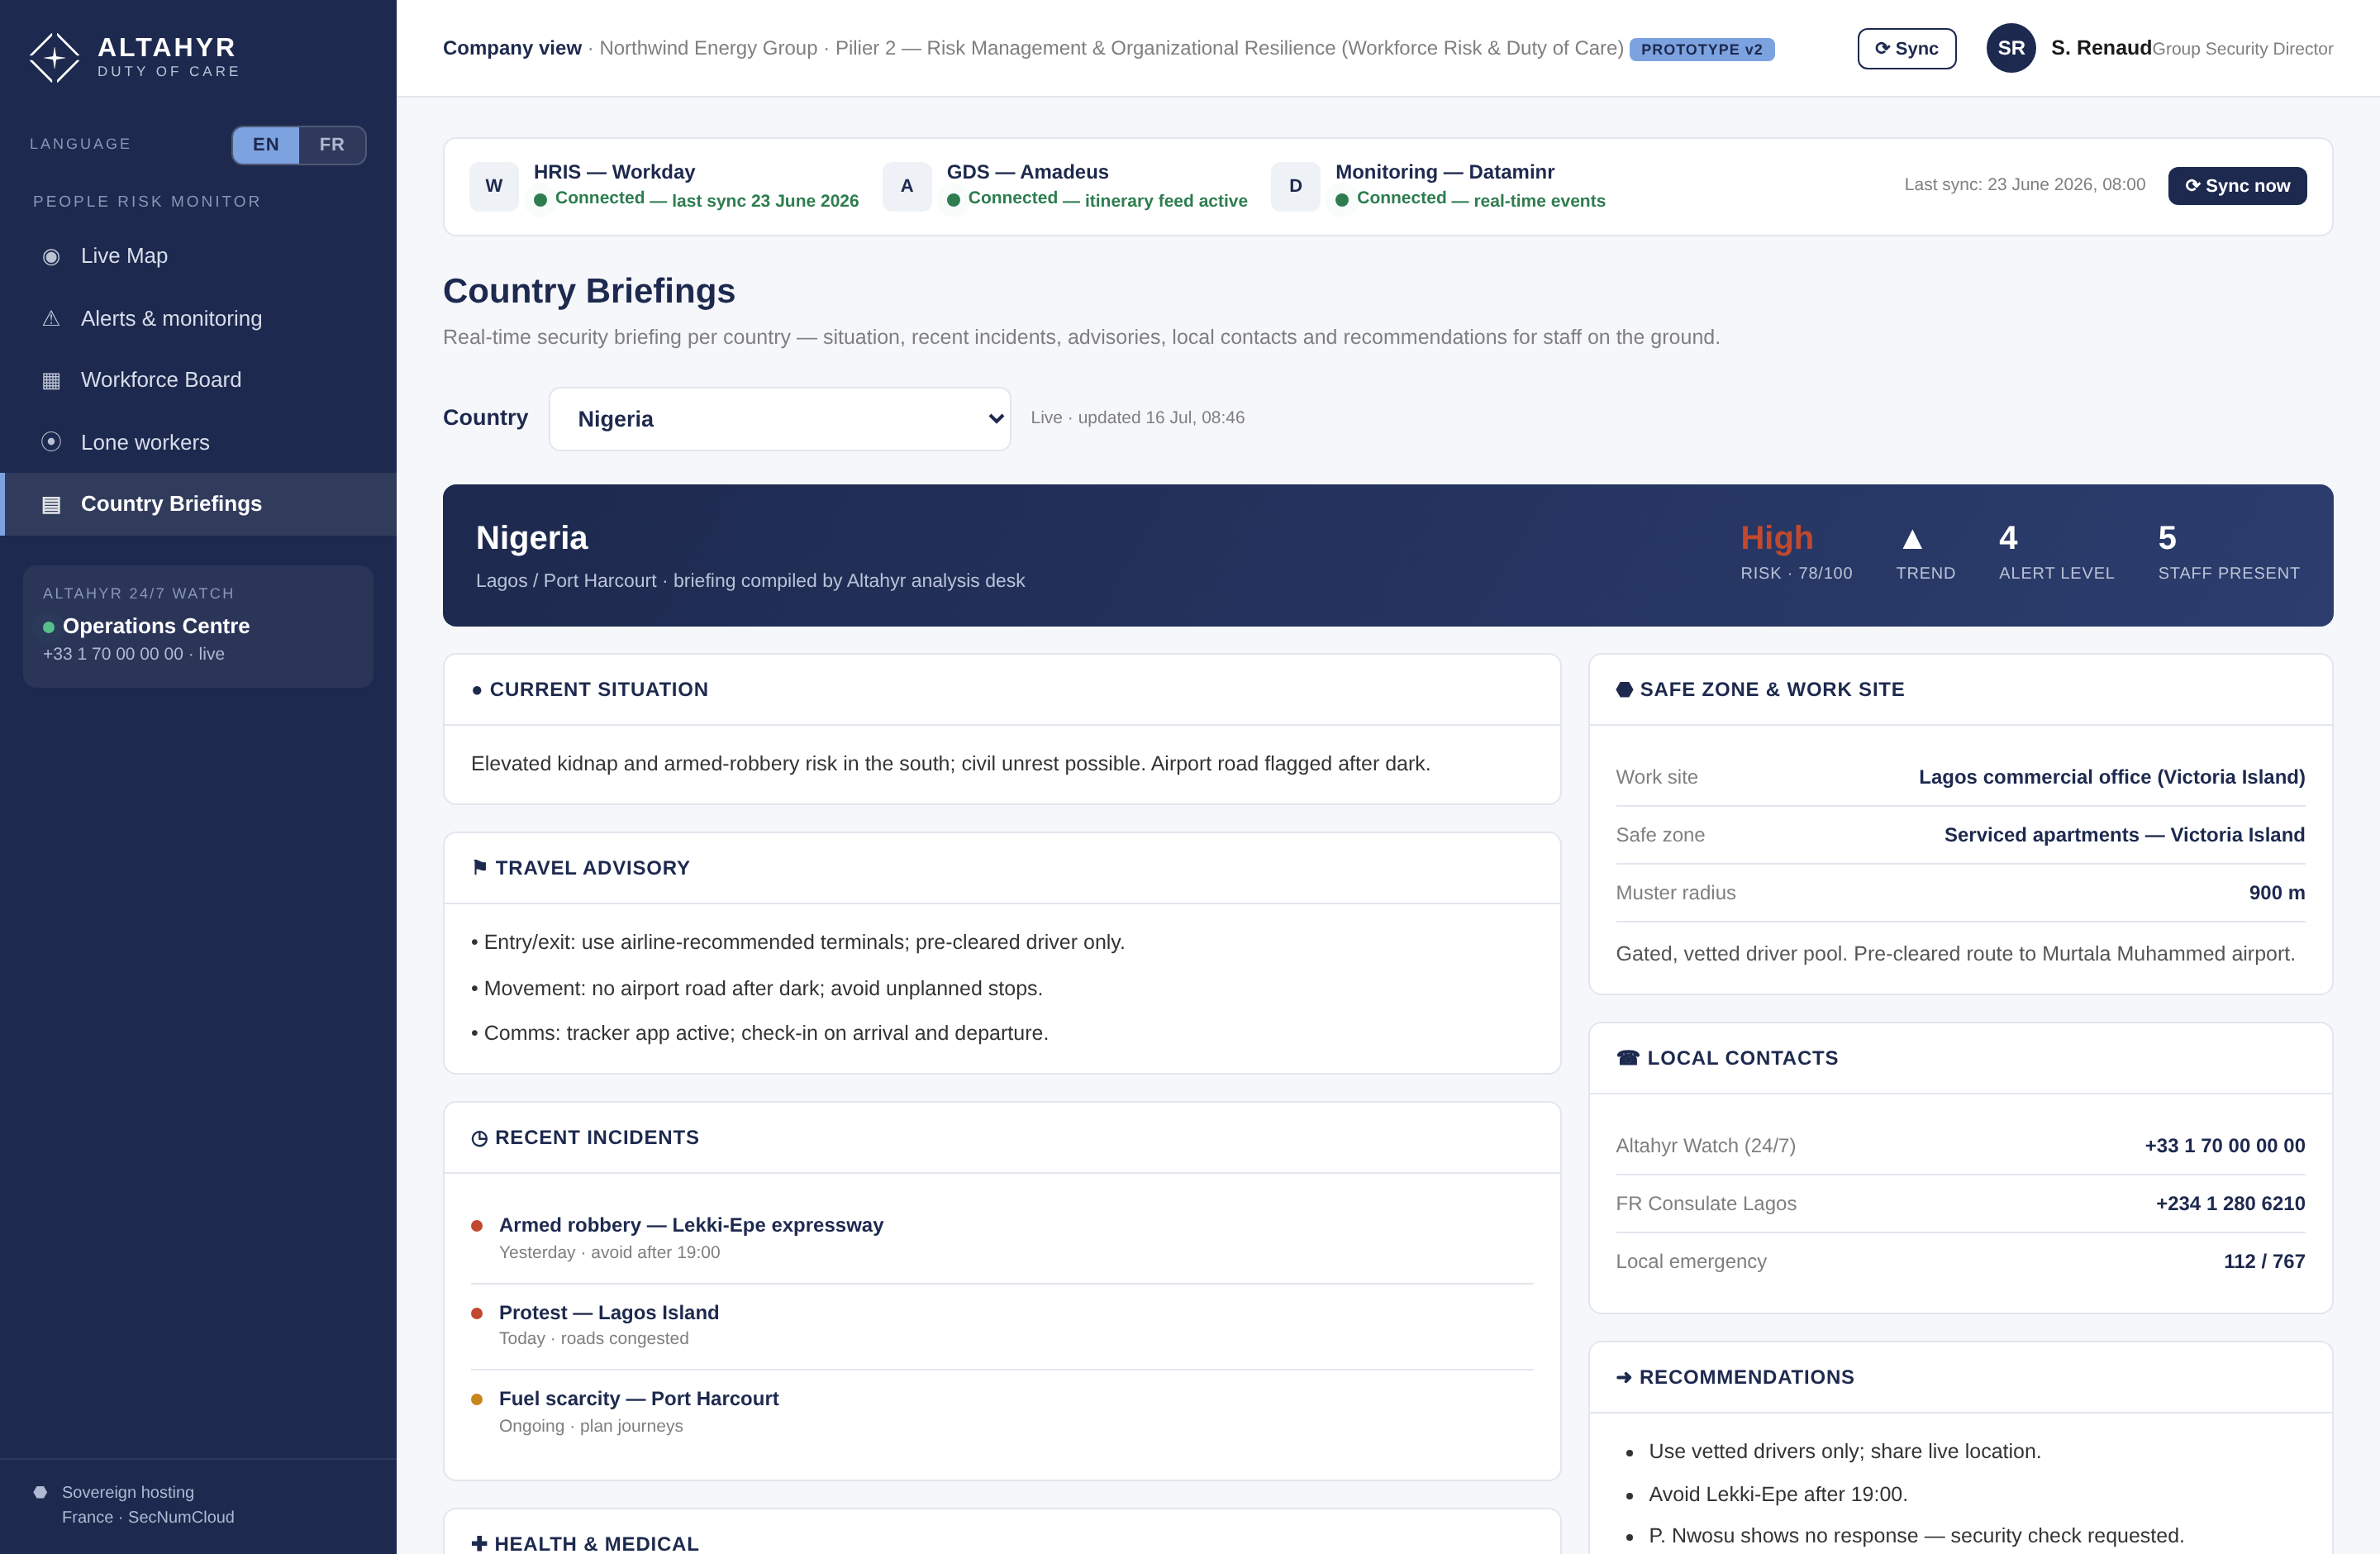Click the Altahyr compass logo icon

(54, 57)
